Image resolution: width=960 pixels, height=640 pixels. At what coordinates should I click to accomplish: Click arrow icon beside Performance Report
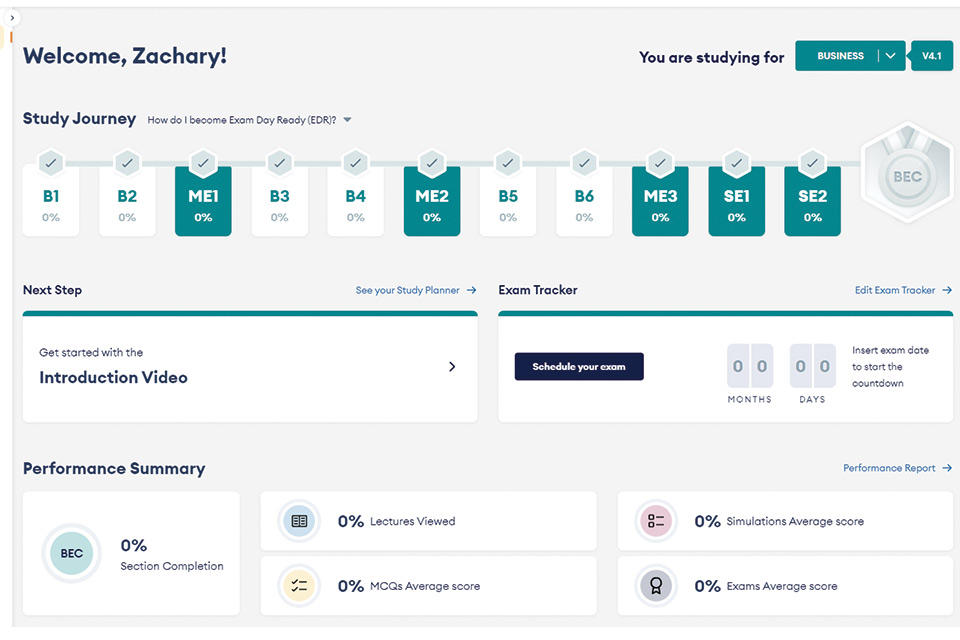click(946, 468)
